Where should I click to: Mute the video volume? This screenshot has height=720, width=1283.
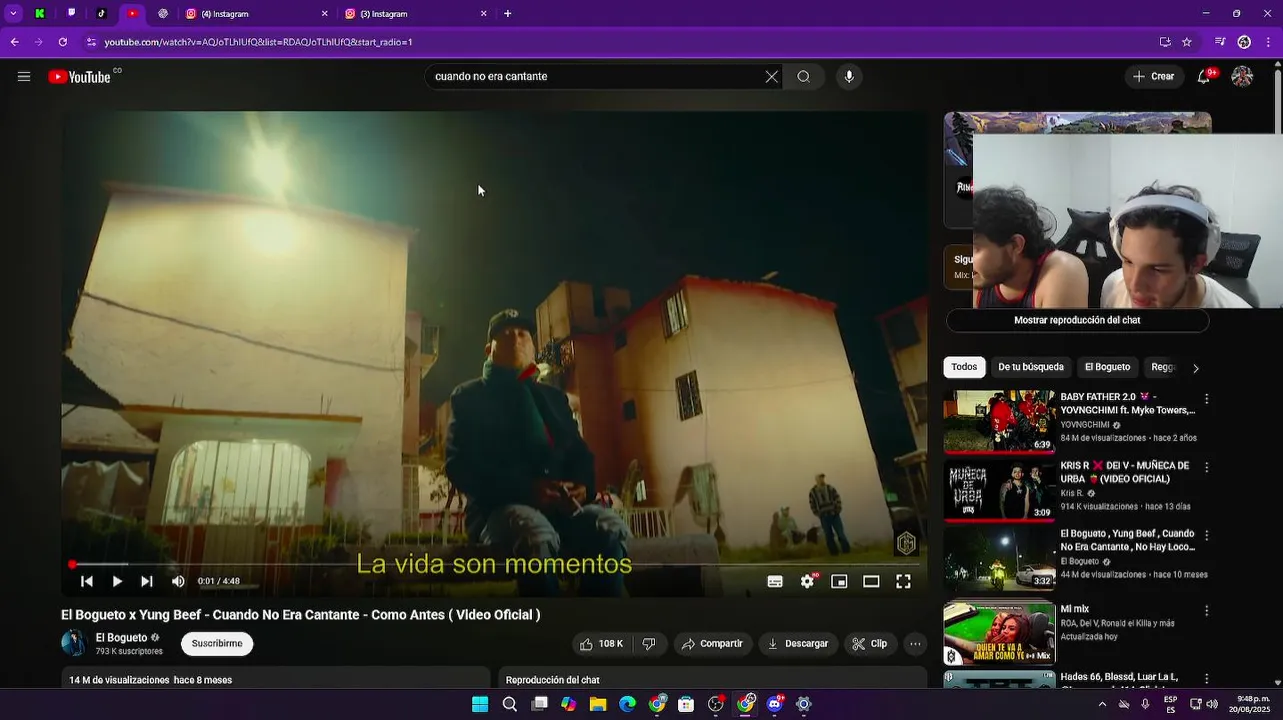178,581
